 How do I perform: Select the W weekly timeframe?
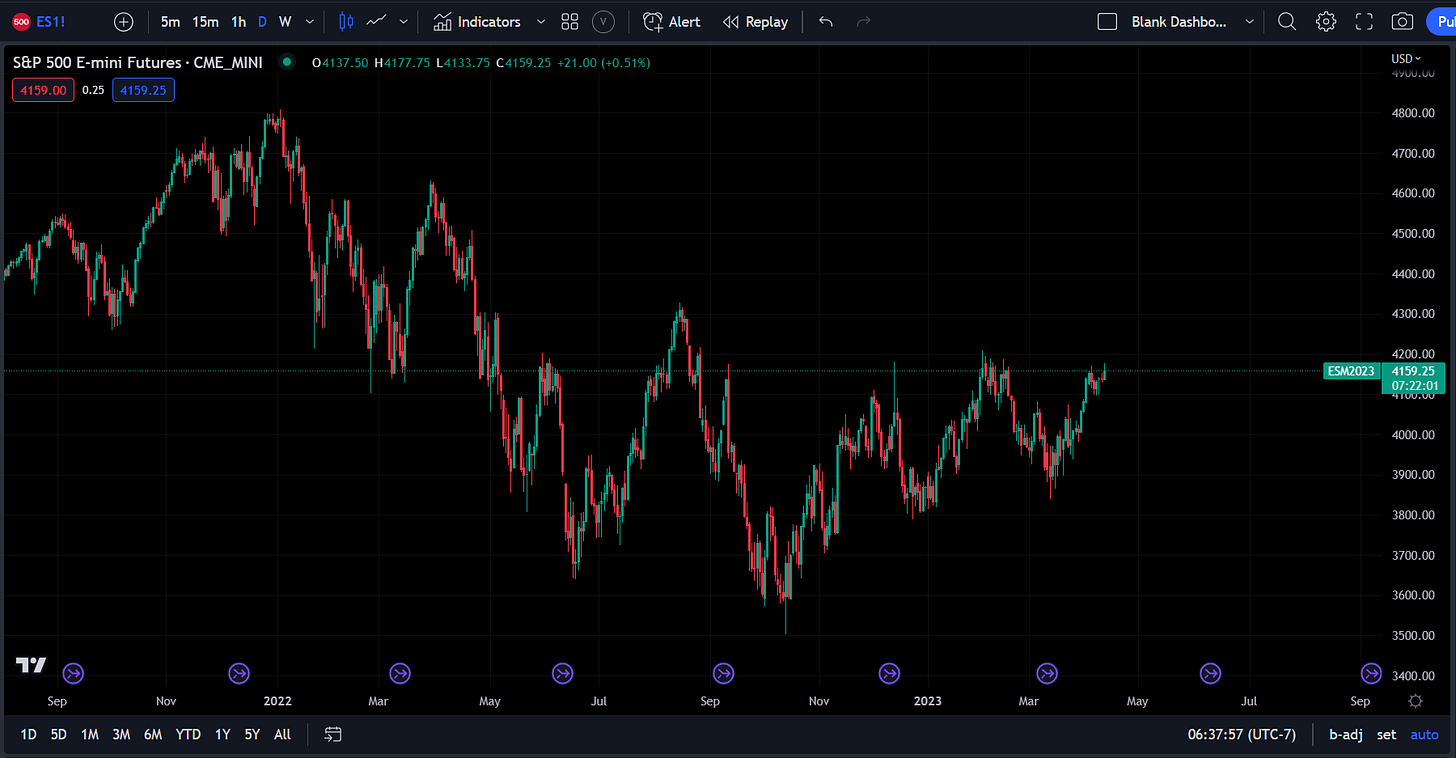point(285,21)
